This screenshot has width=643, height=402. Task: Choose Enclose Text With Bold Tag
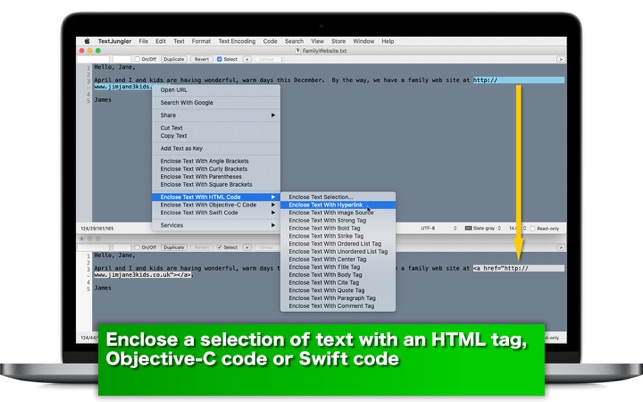pos(338,228)
